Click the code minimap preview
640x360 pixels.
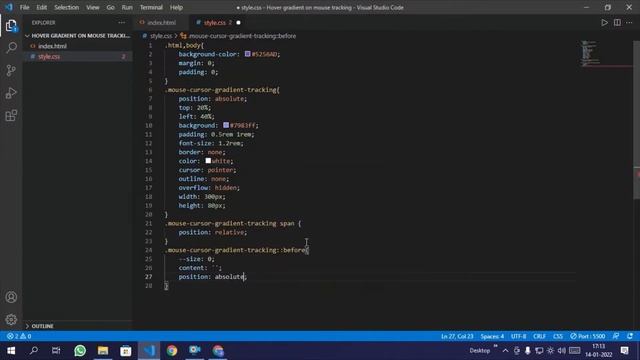pos(591,53)
